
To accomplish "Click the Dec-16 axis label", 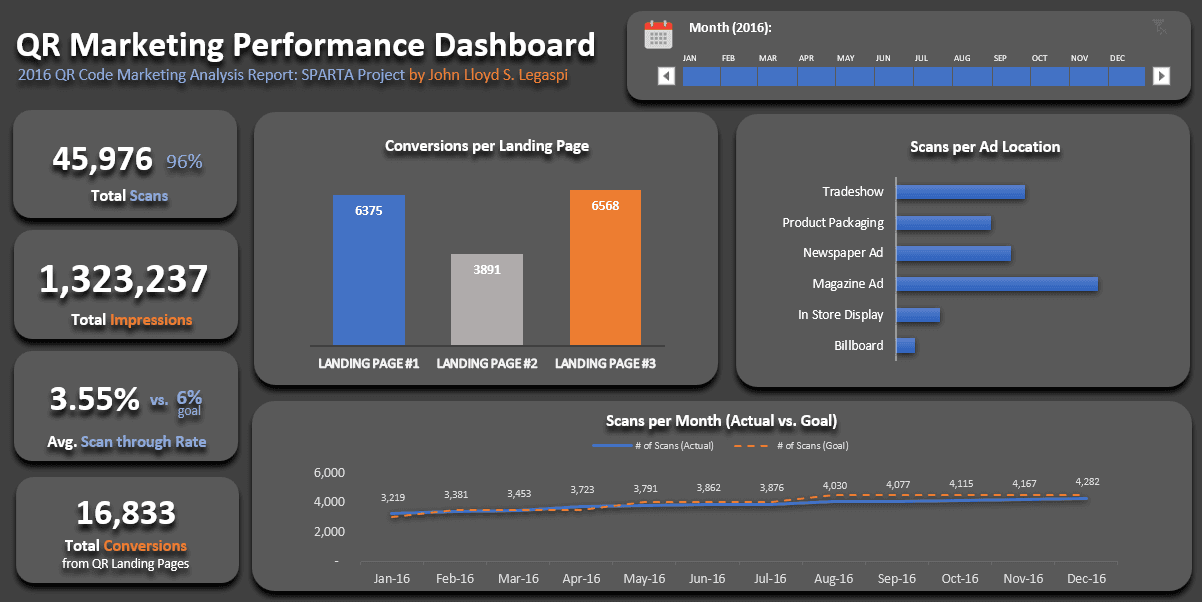I will click(1086, 579).
